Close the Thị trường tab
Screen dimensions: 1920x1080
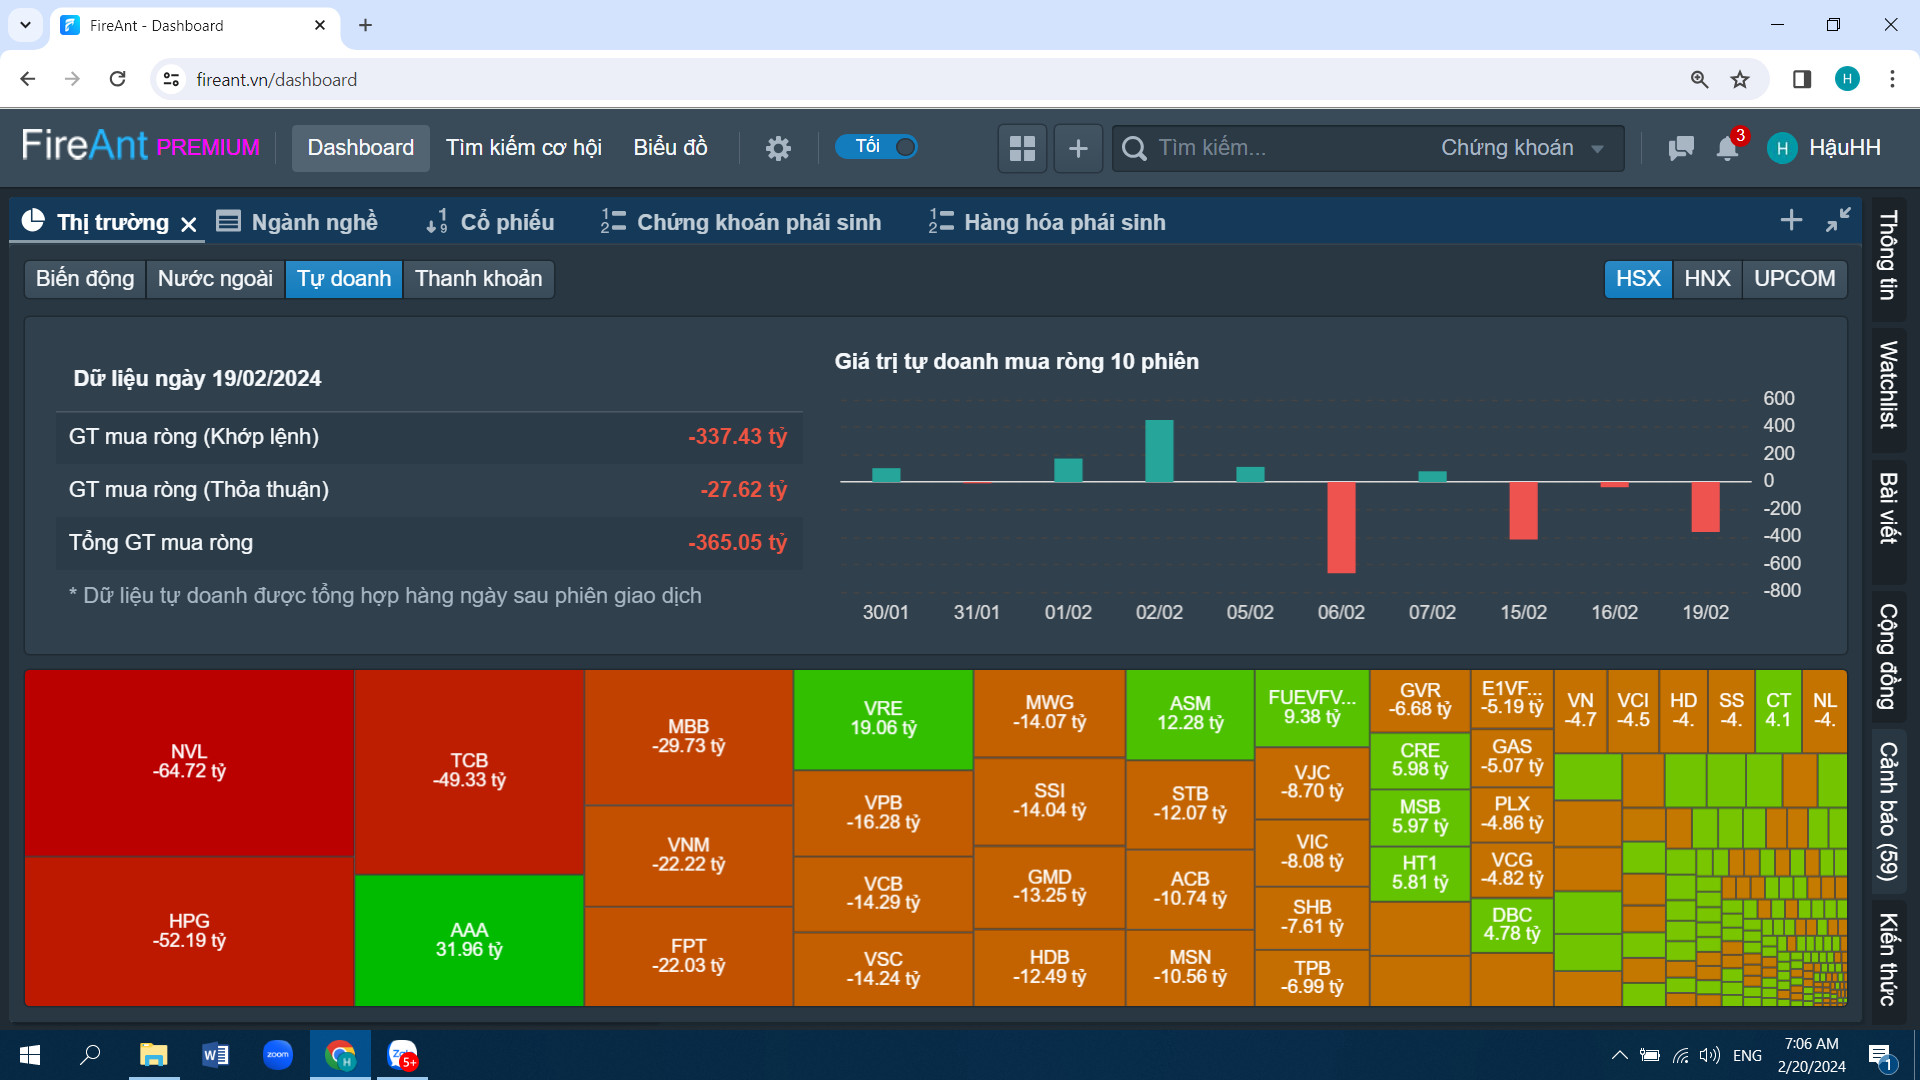point(189,224)
